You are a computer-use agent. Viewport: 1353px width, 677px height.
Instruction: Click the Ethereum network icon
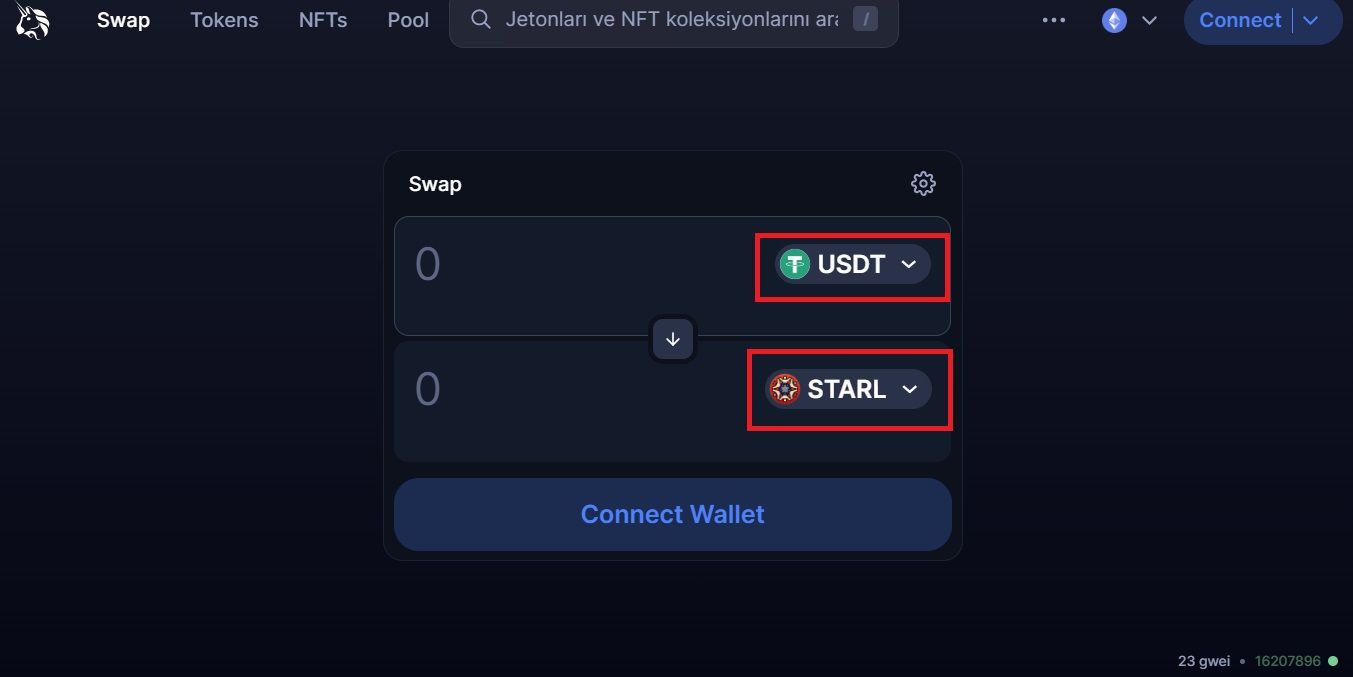[1114, 20]
